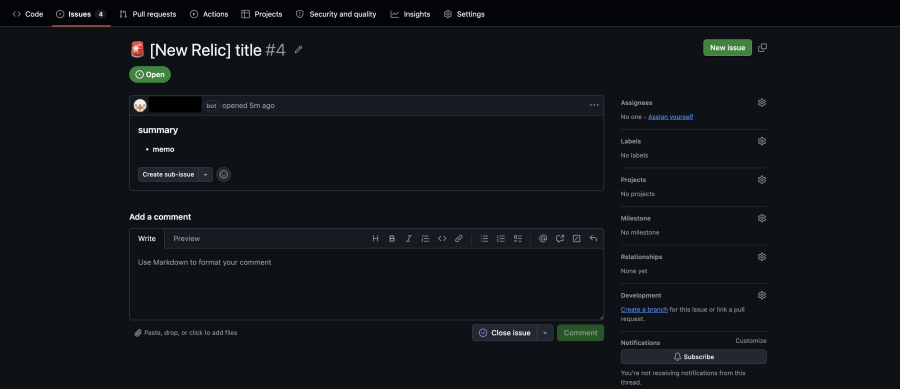Click the Create sub-issue button
900x389 pixels.
(168, 174)
